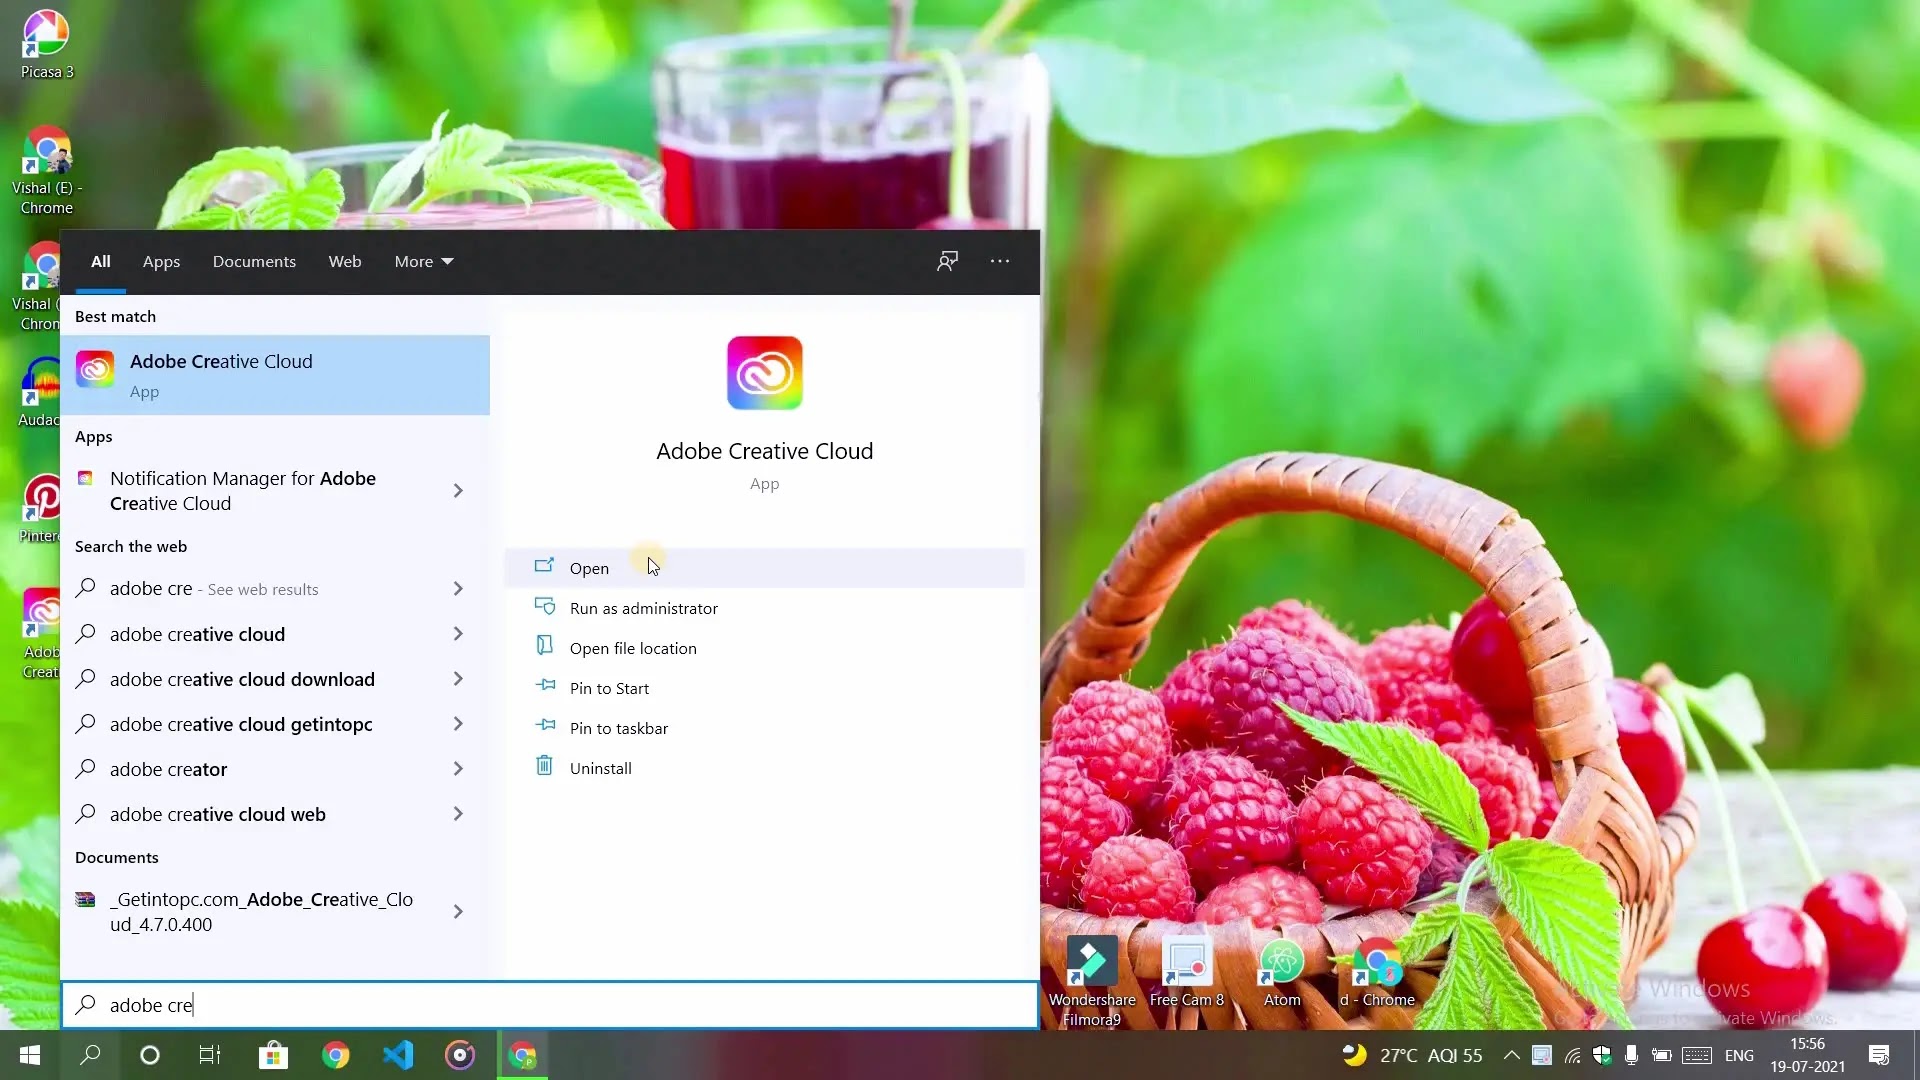Select Run as administrator option
This screenshot has width=1920, height=1080.
(643, 608)
